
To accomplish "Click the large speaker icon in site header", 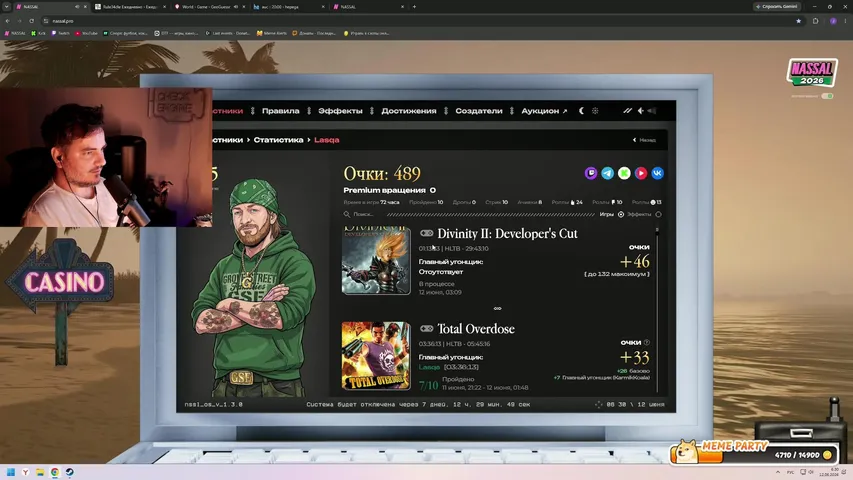I will coord(652,110).
